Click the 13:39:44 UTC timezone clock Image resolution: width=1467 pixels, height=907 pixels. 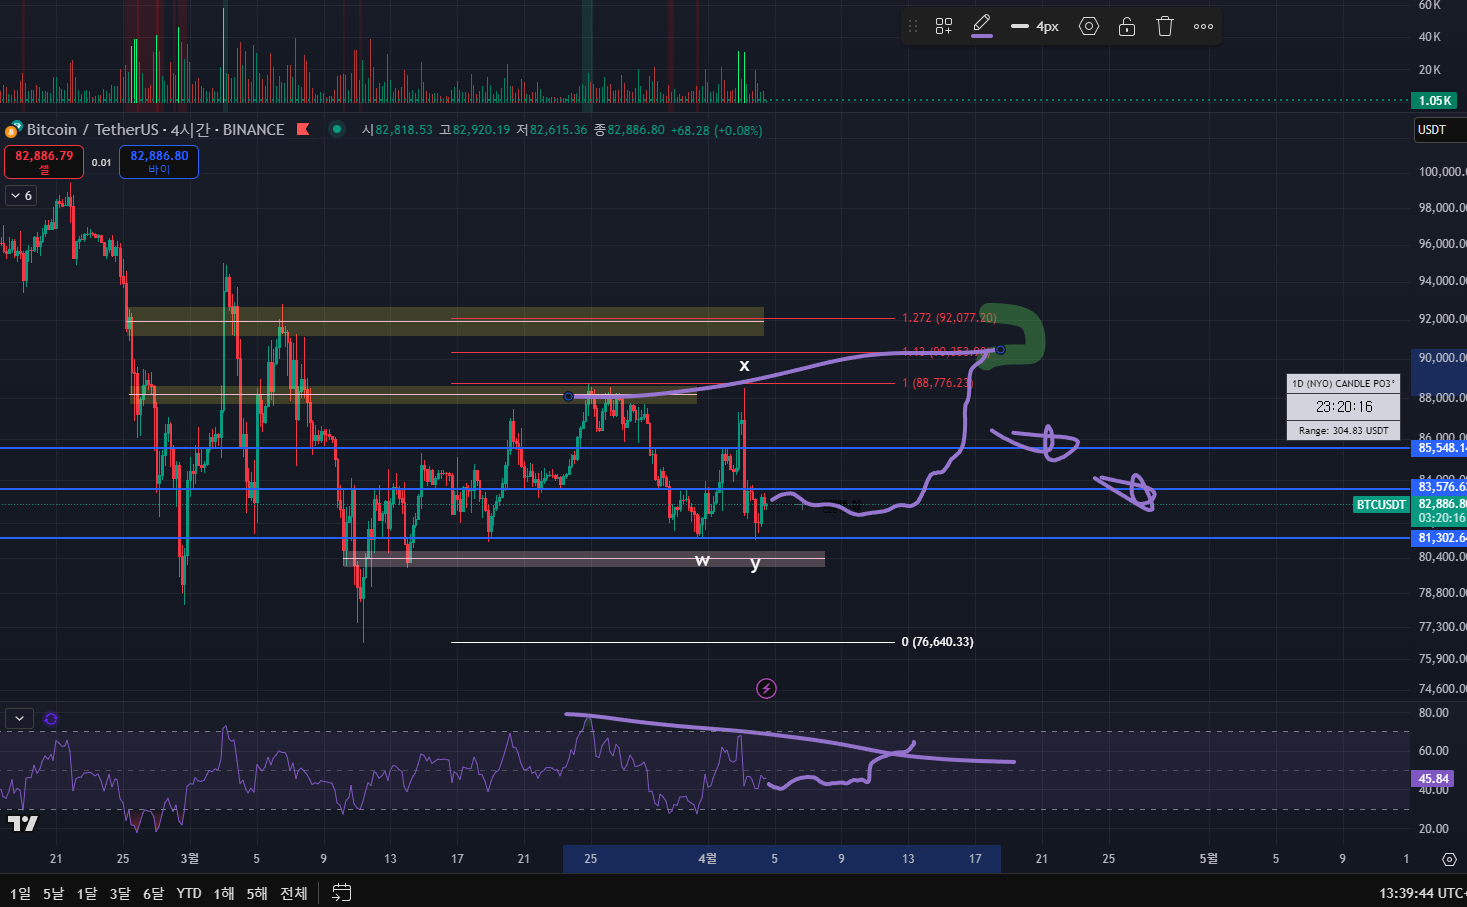(1422, 893)
